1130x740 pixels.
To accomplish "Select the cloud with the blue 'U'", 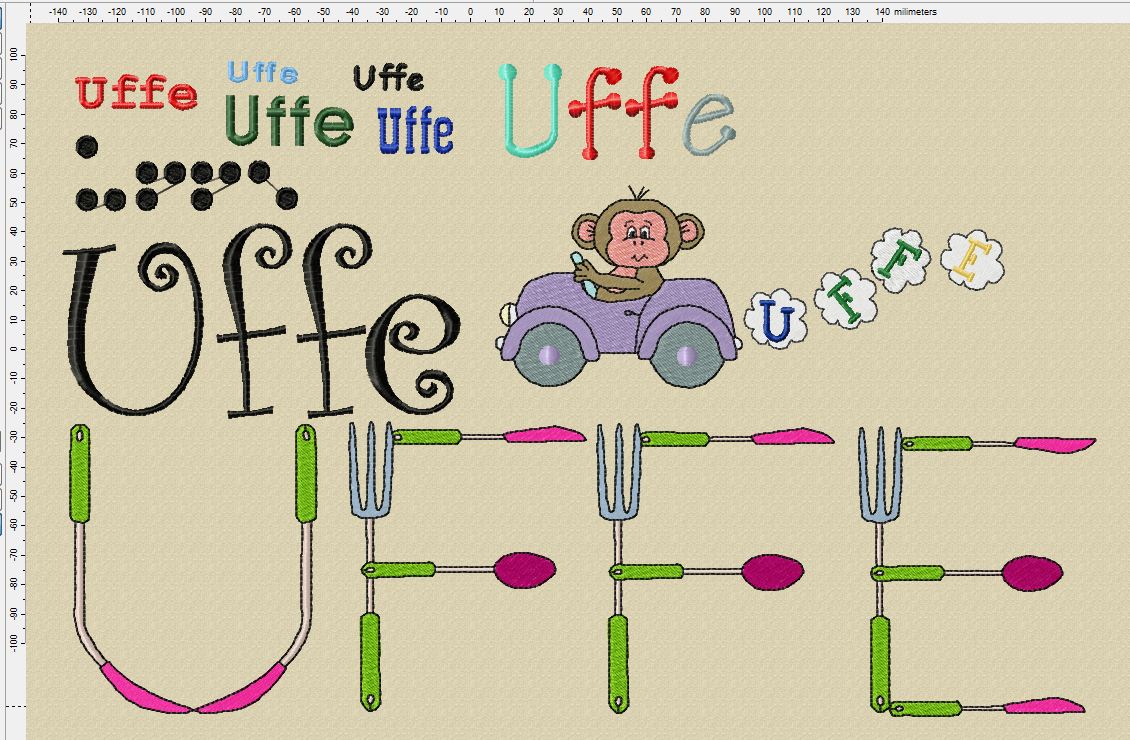I will click(777, 319).
